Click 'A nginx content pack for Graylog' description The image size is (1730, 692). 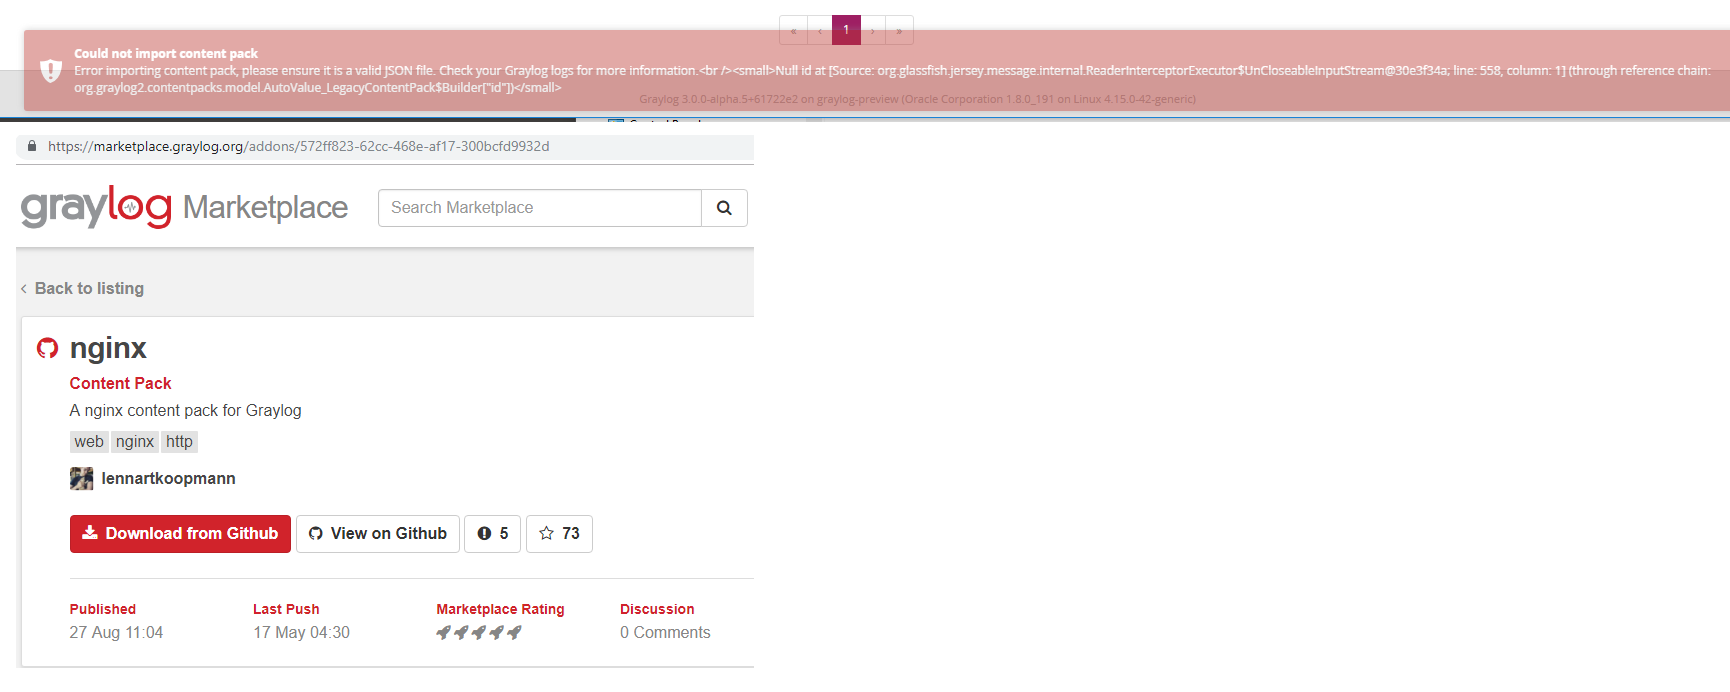[185, 410]
